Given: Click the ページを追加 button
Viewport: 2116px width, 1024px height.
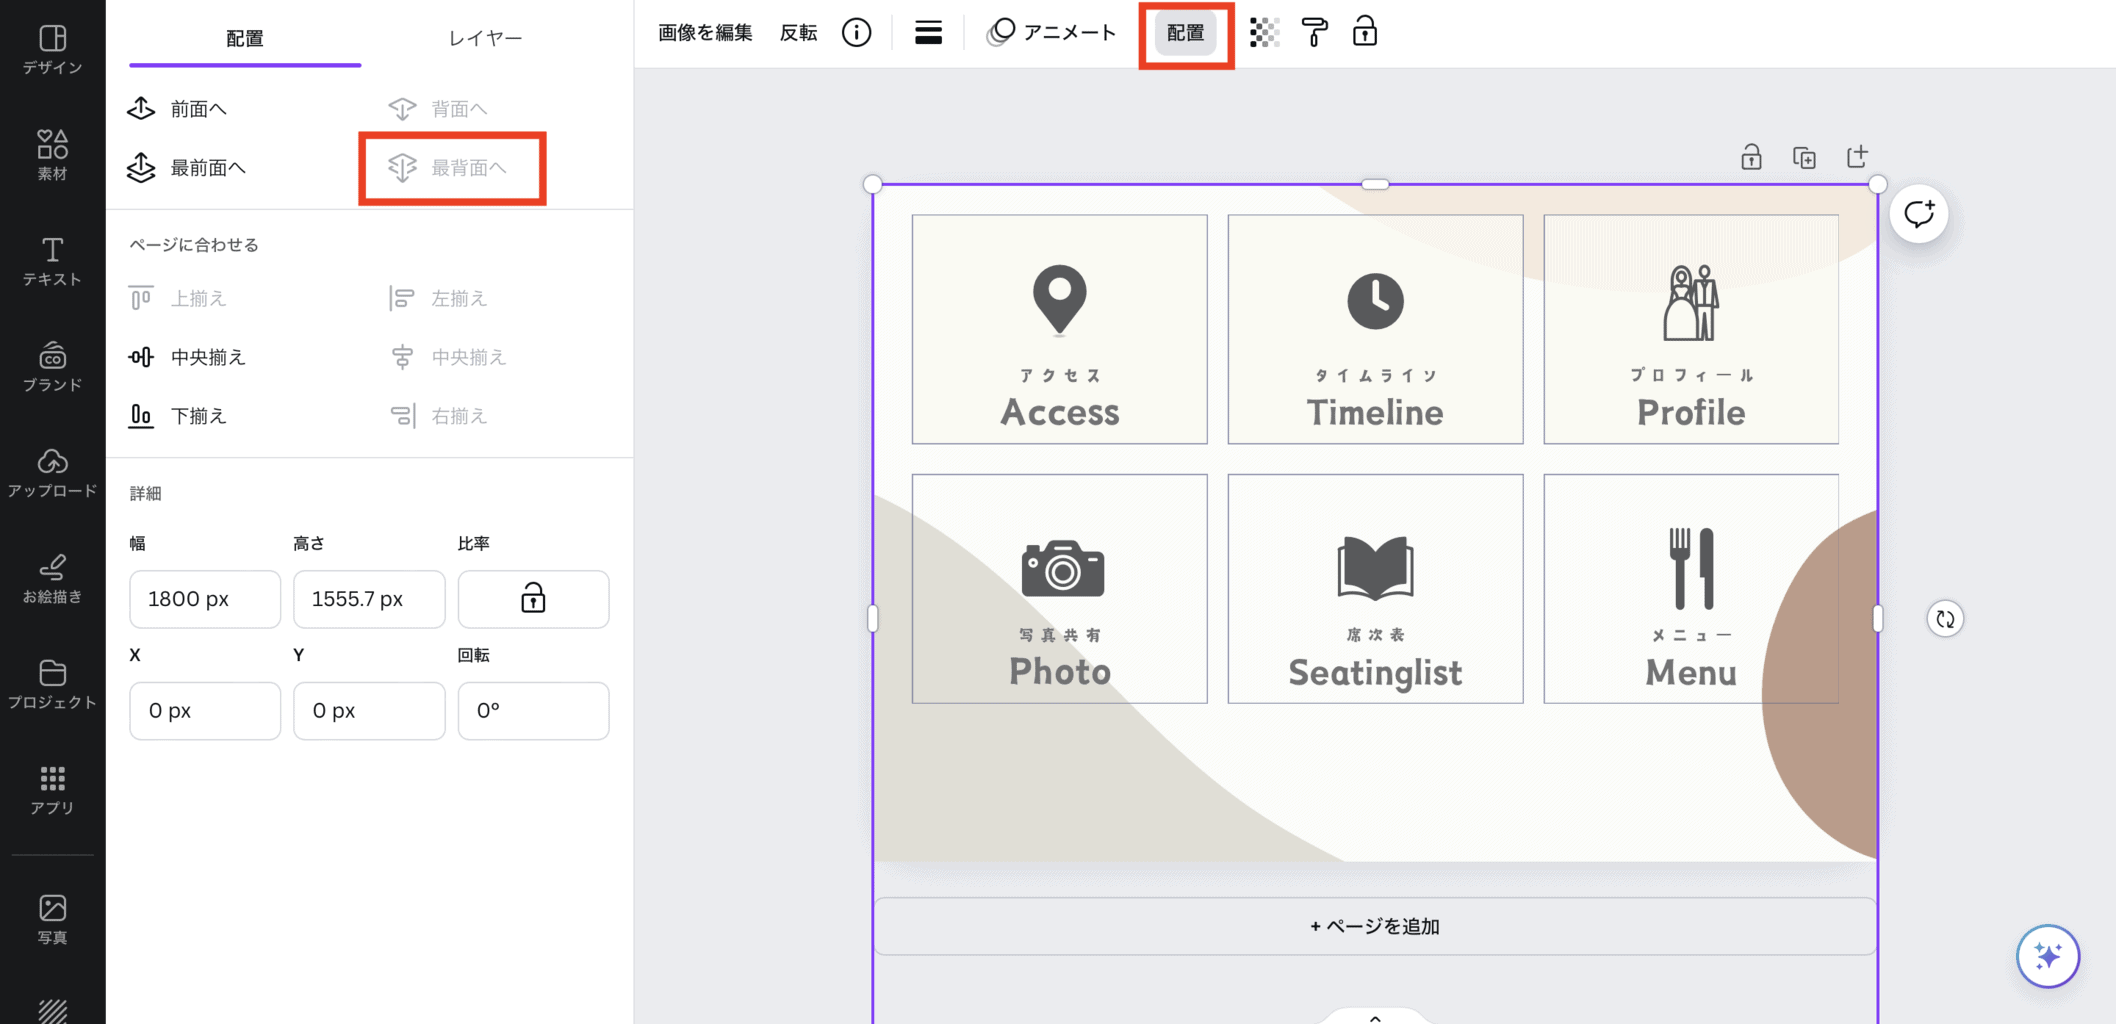Looking at the screenshot, I should tap(1375, 926).
